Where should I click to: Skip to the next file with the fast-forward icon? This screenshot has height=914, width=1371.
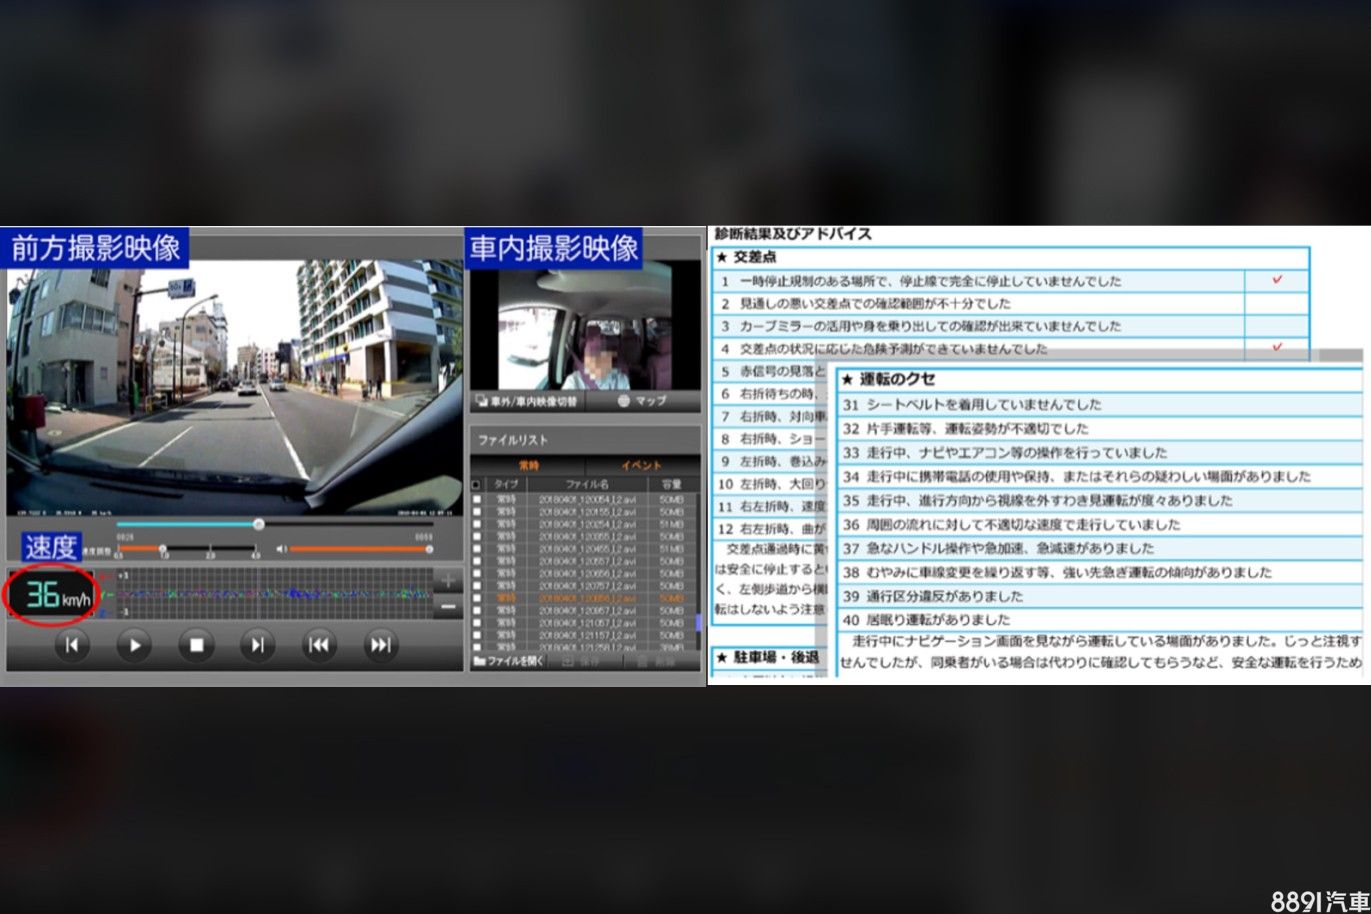[x=380, y=645]
